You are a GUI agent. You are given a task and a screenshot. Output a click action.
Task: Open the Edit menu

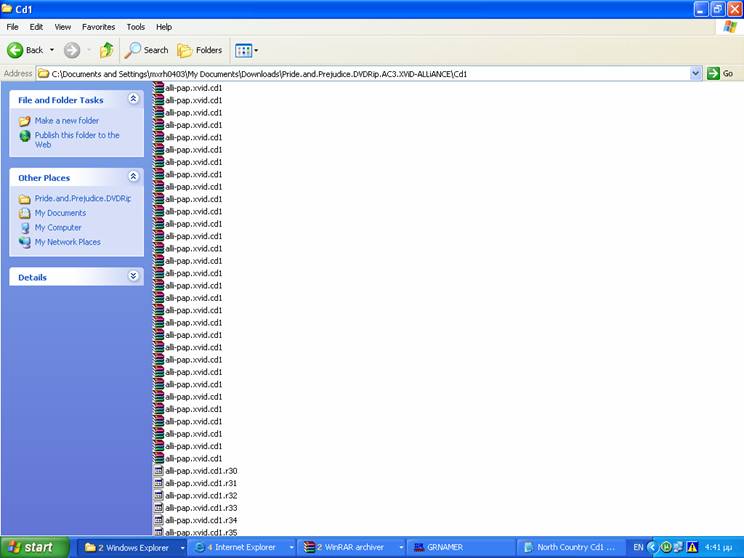pyautogui.click(x=36, y=27)
